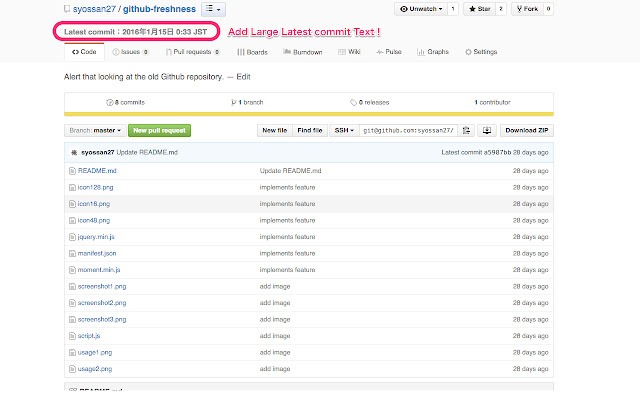
Task: View the 8 commits history
Action: point(125,102)
